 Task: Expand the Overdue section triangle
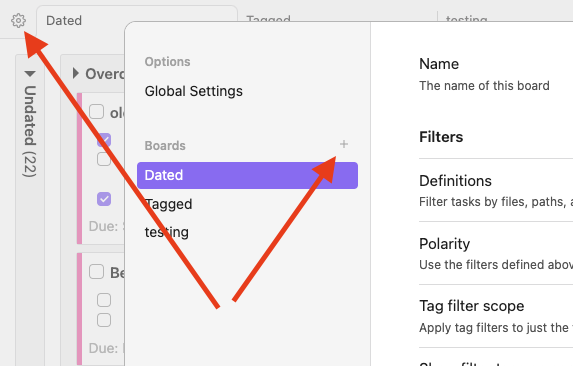point(76,73)
